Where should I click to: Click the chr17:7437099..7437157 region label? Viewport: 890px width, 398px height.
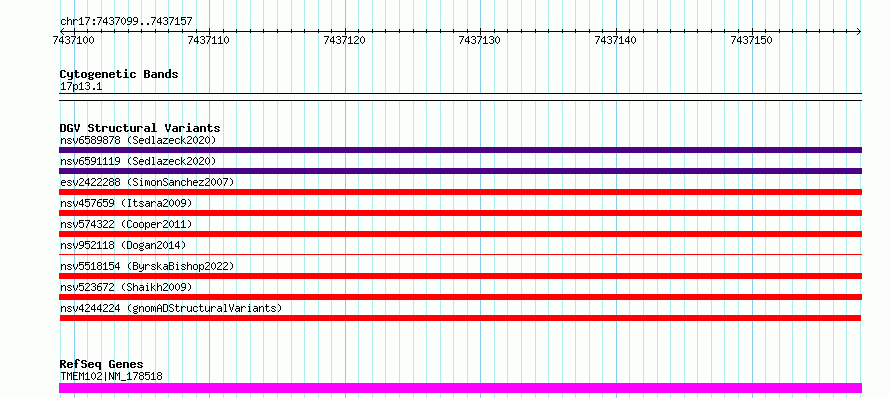[x=126, y=21]
